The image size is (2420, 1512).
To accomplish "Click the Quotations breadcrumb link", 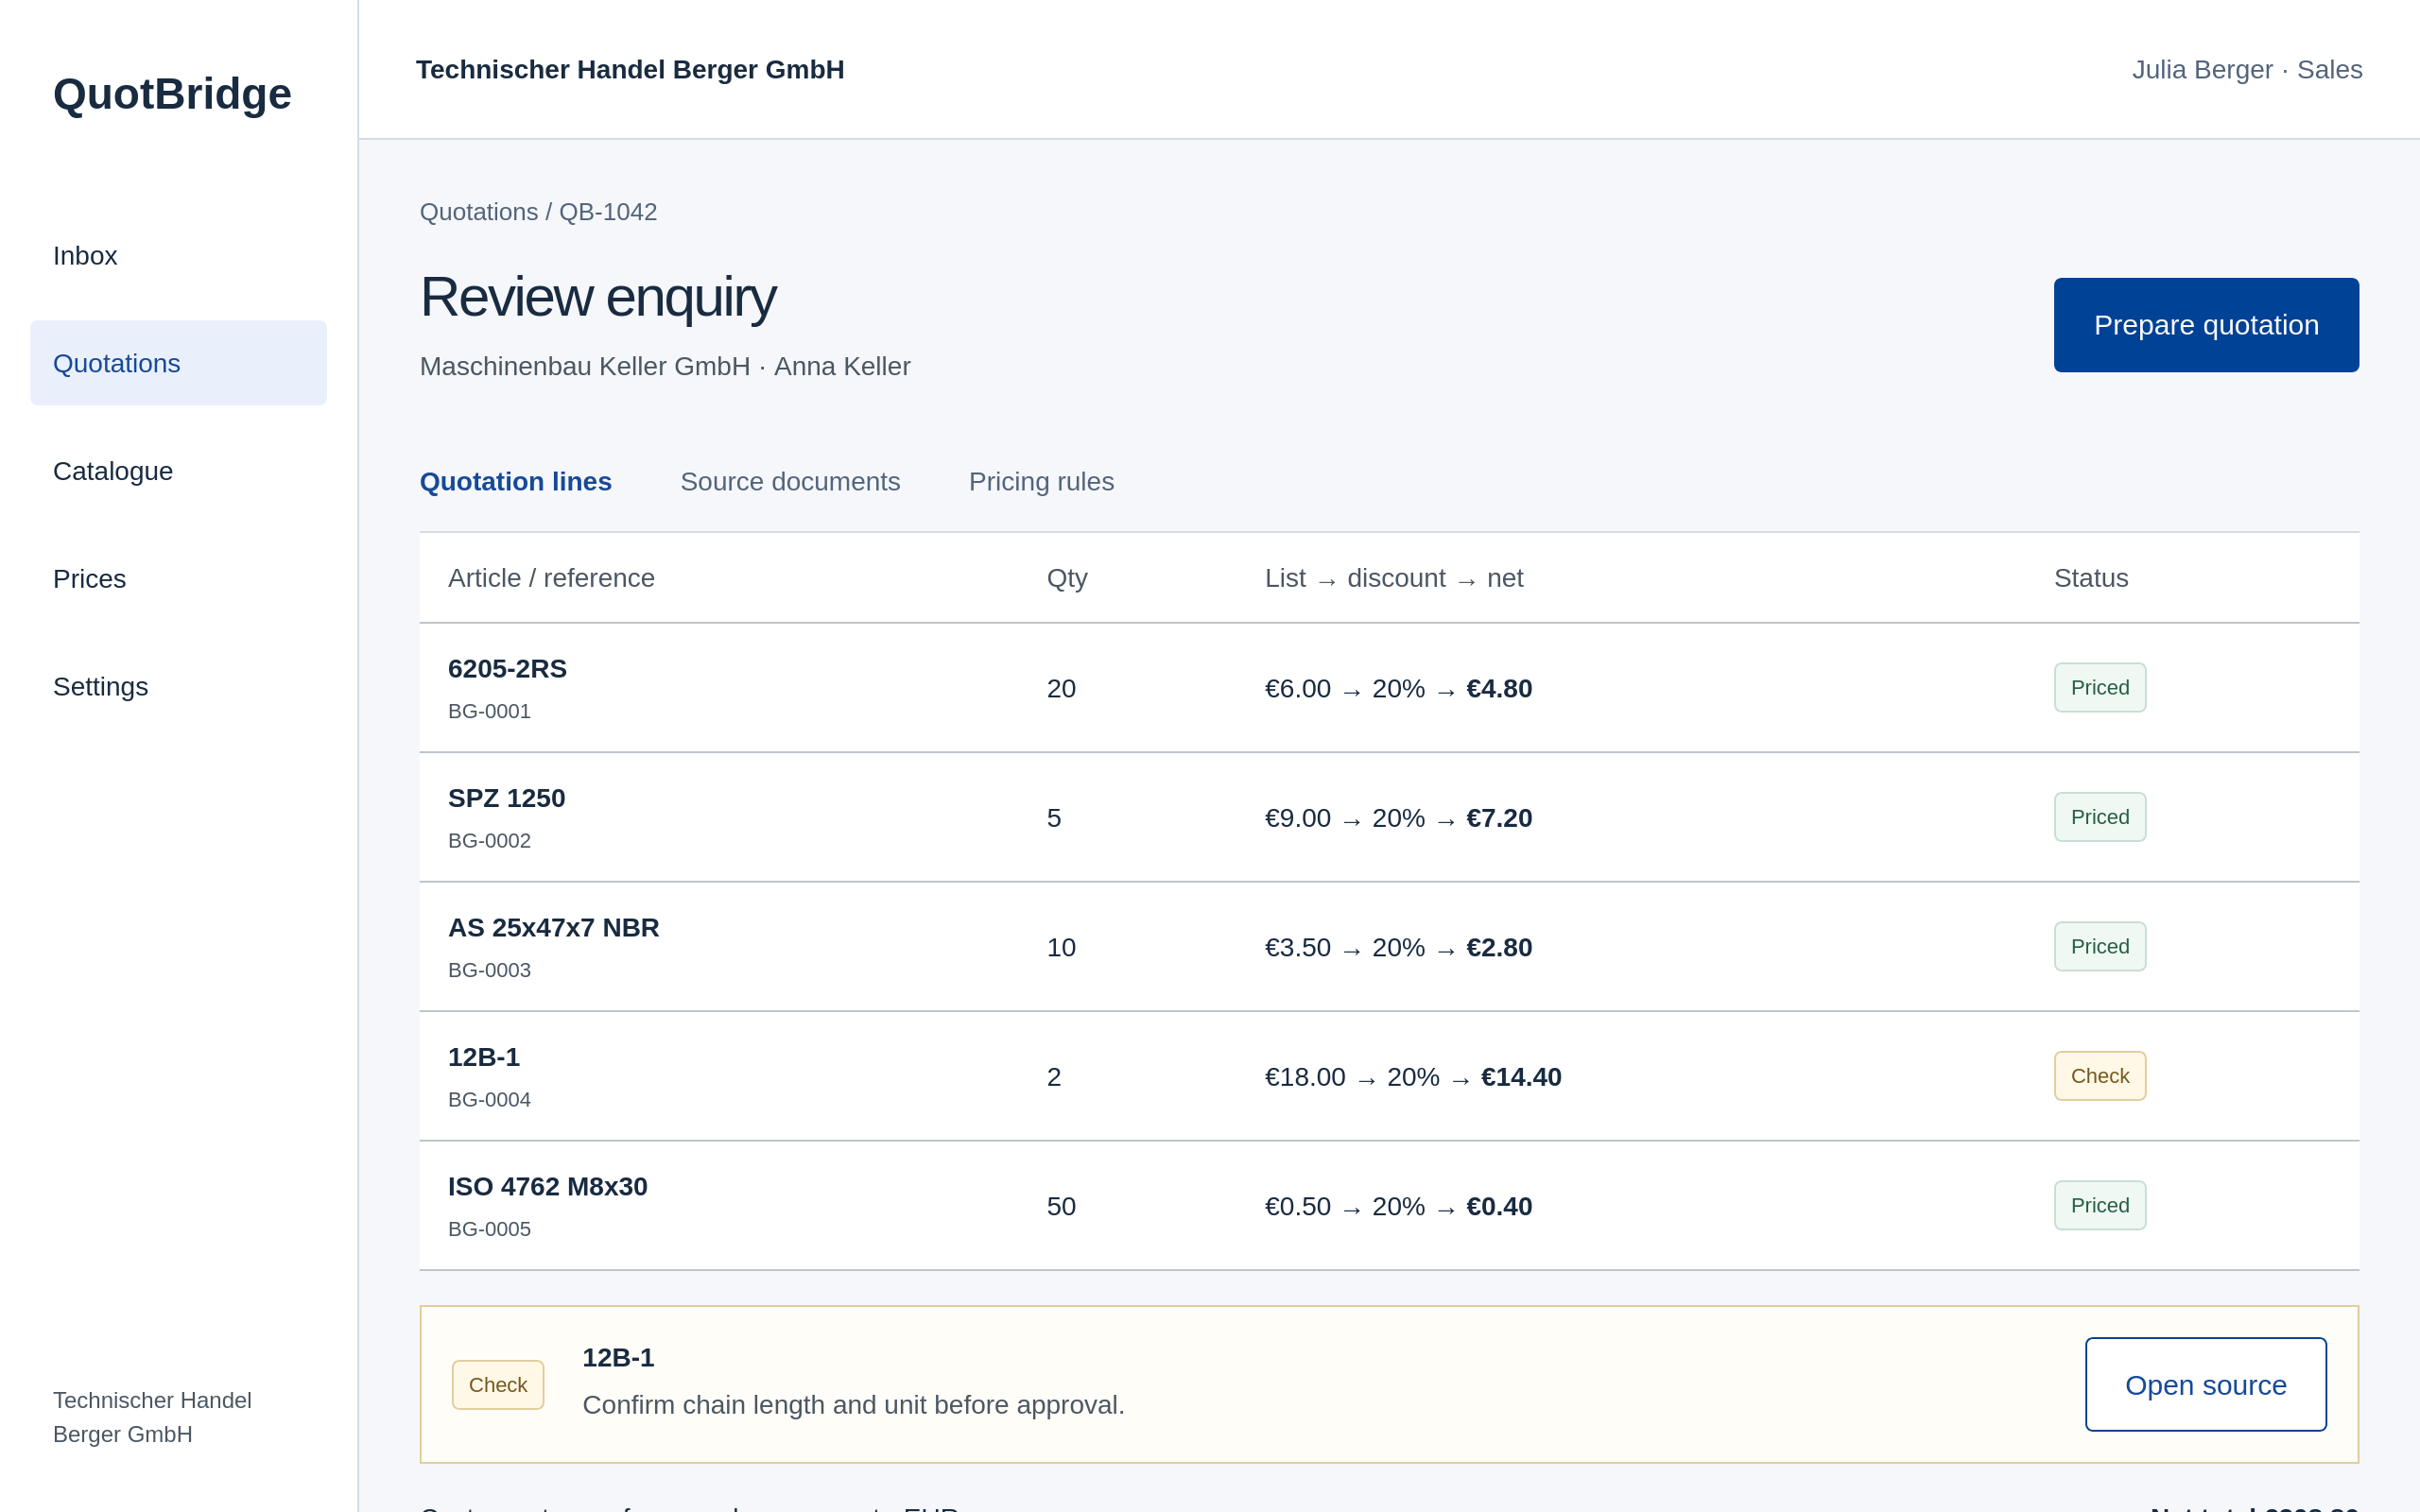I will tap(479, 212).
